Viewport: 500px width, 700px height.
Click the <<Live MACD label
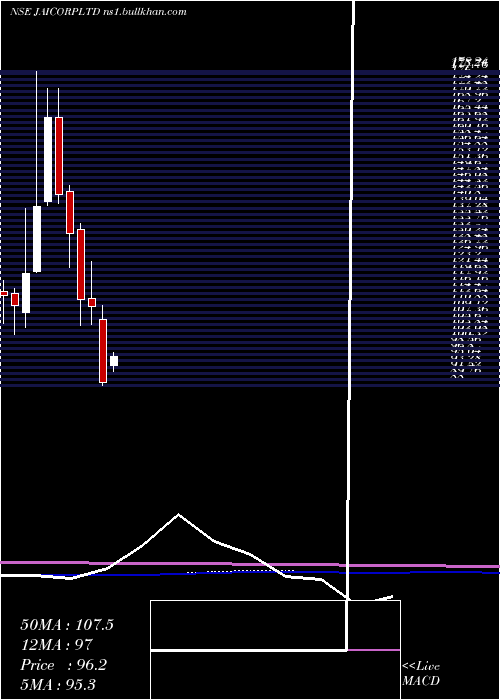421,674
